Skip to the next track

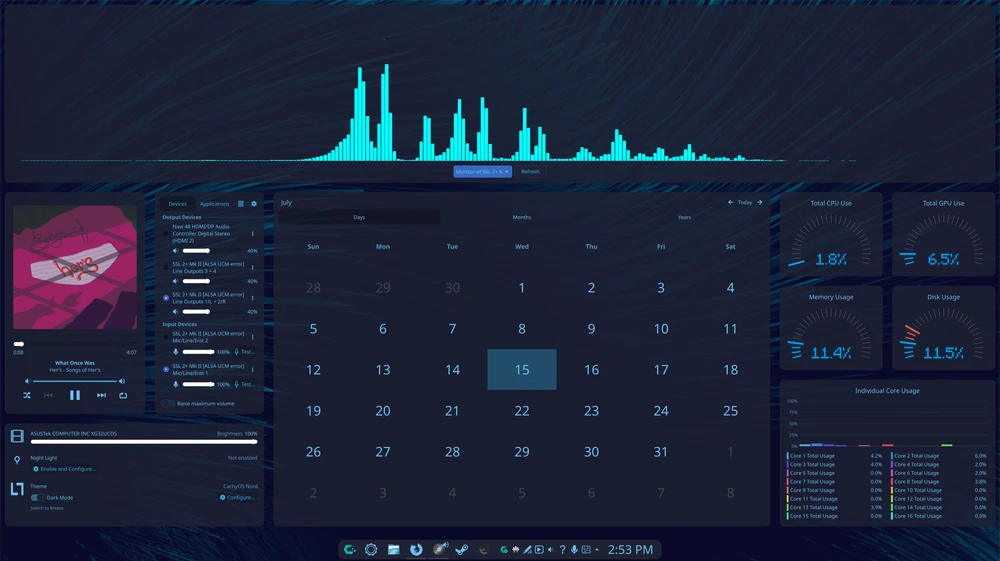[101, 395]
